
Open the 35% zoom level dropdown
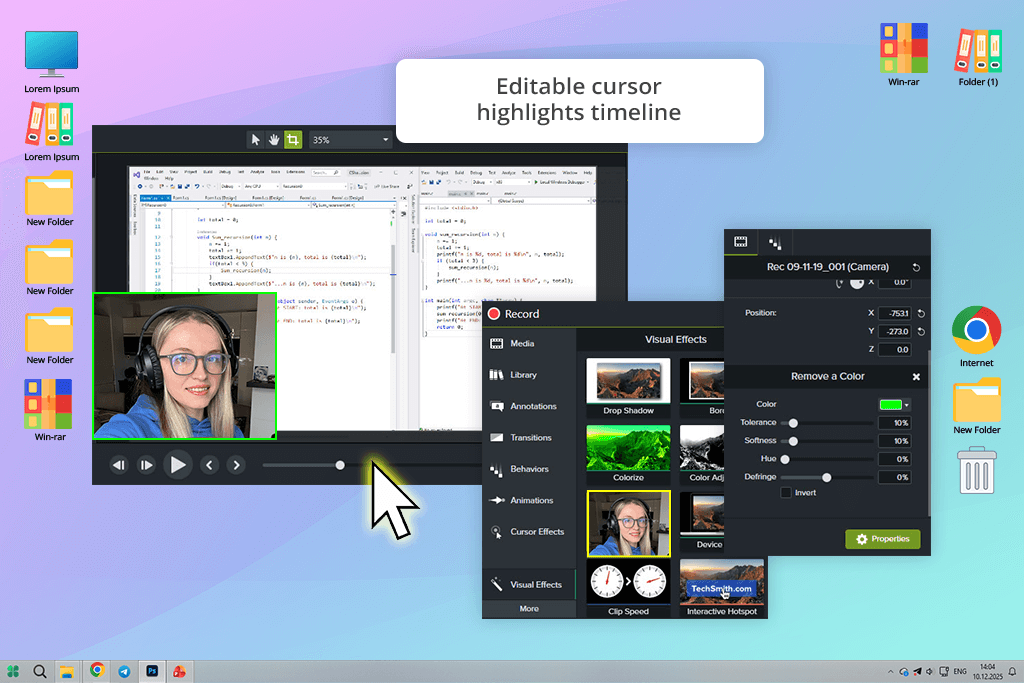(350, 140)
